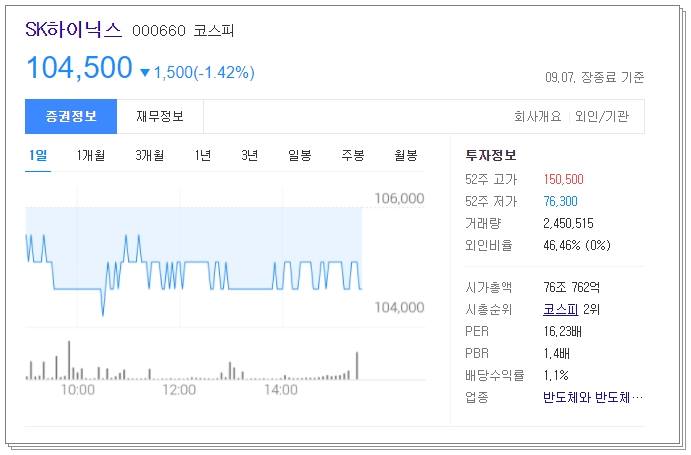This screenshot has height=455, width=691.
Task: Click the 10:00 time axis label
Action: click(x=78, y=390)
